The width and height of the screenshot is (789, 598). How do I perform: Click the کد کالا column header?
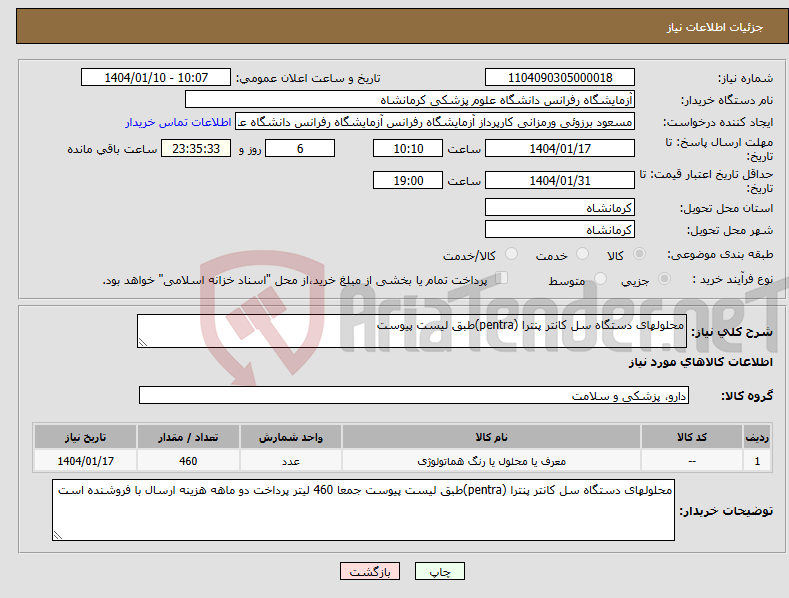coord(692,437)
